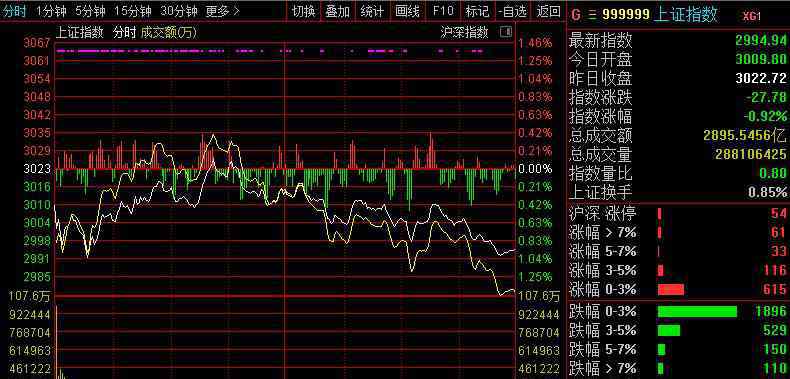Click the green 跌幅 0-3% bar
This screenshot has height=379, width=790.
click(697, 312)
